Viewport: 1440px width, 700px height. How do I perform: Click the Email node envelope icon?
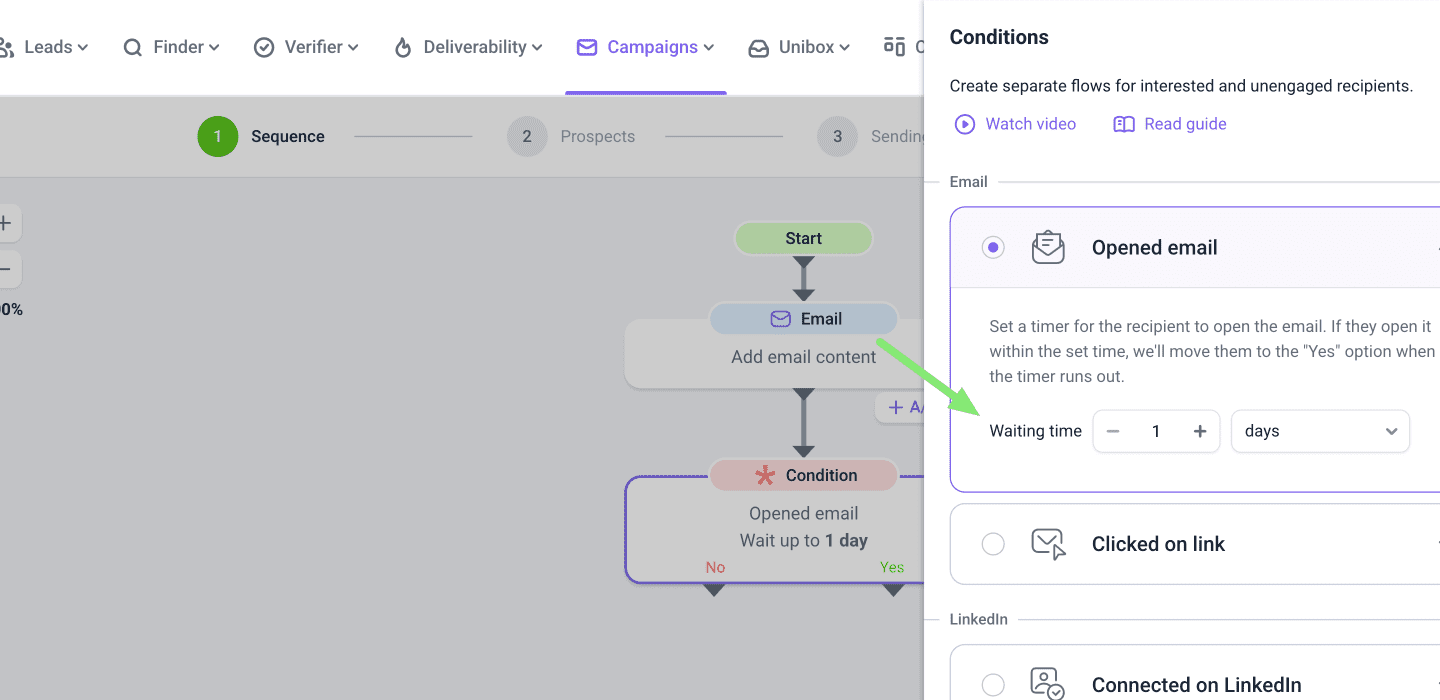click(x=780, y=319)
